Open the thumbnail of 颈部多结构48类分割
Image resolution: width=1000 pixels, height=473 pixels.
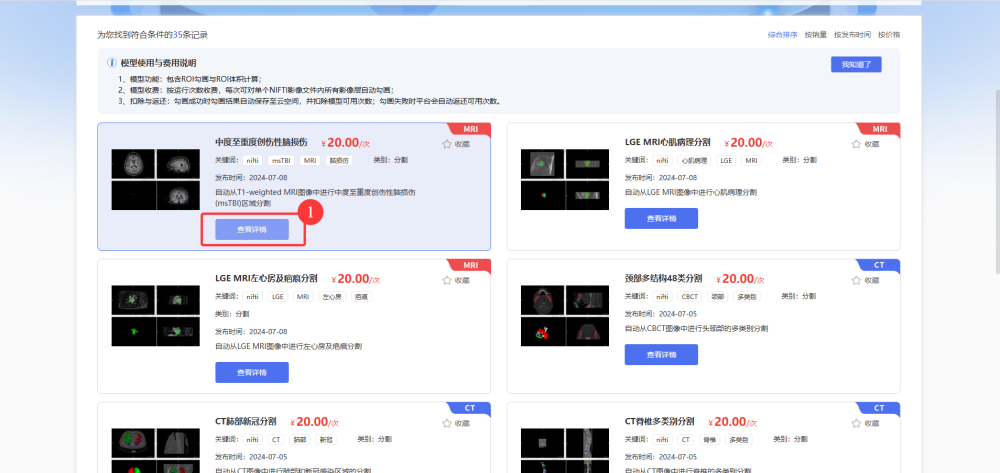(564, 316)
